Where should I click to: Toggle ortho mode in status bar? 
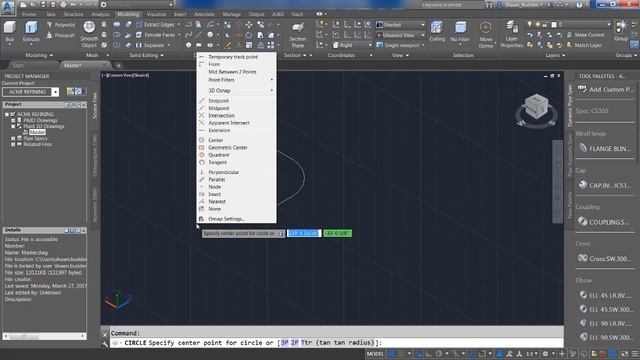pyautogui.click(x=429, y=353)
